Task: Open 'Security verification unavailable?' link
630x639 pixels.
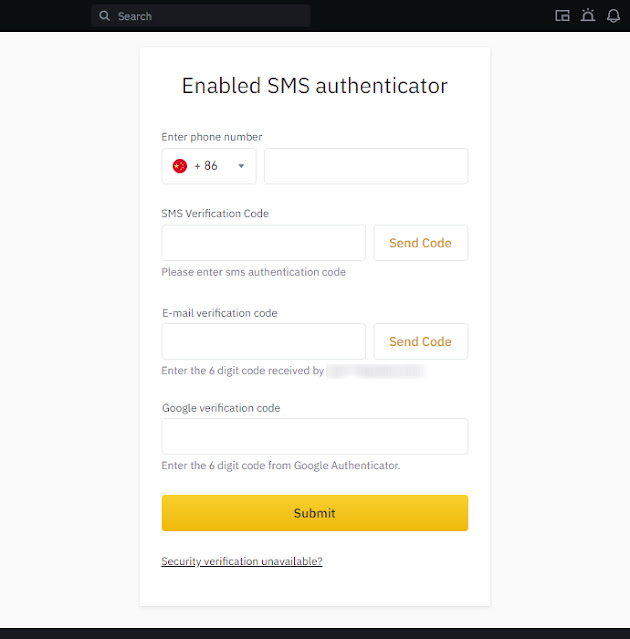Action: pyautogui.click(x=242, y=561)
